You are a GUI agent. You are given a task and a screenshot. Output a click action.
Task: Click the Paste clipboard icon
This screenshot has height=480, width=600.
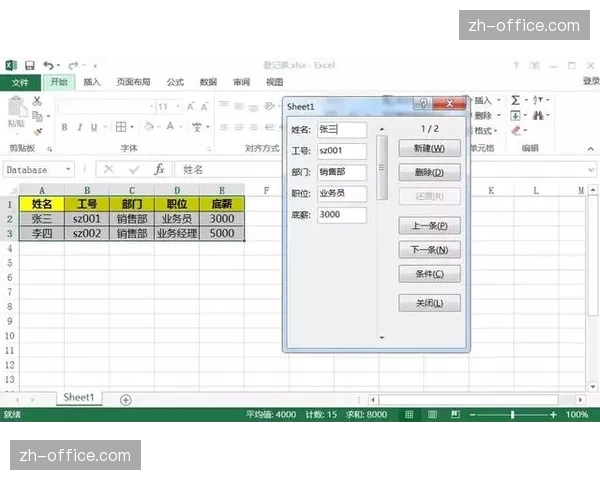point(16,107)
